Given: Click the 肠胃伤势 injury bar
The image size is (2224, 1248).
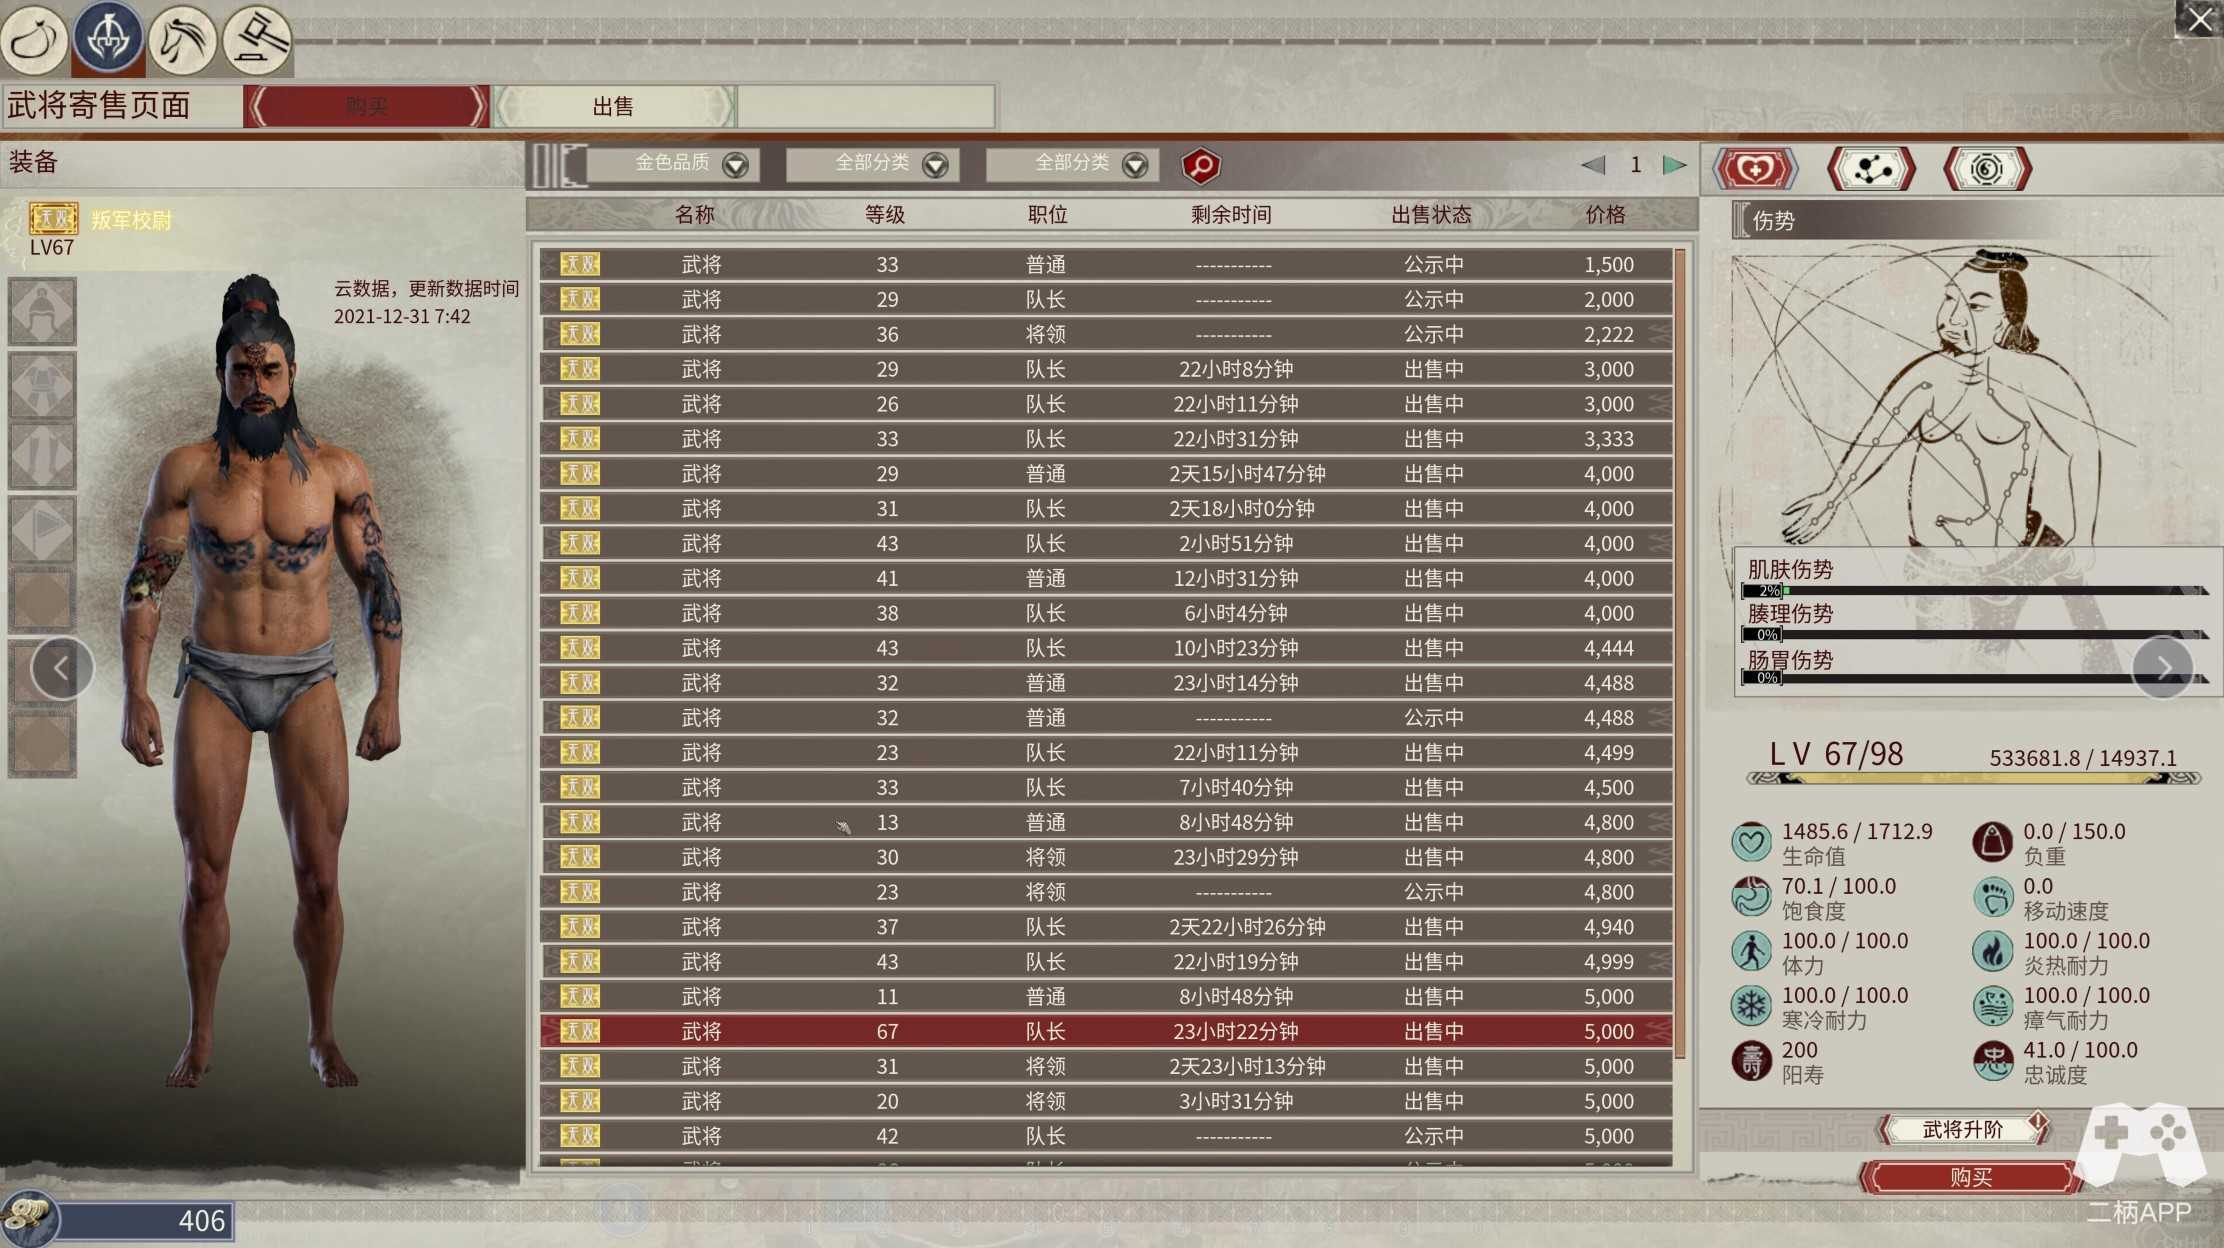Looking at the screenshot, I should [1976, 678].
